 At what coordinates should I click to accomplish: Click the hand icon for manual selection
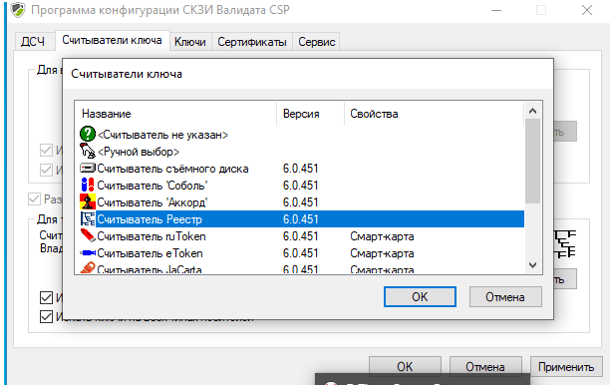[88, 151]
